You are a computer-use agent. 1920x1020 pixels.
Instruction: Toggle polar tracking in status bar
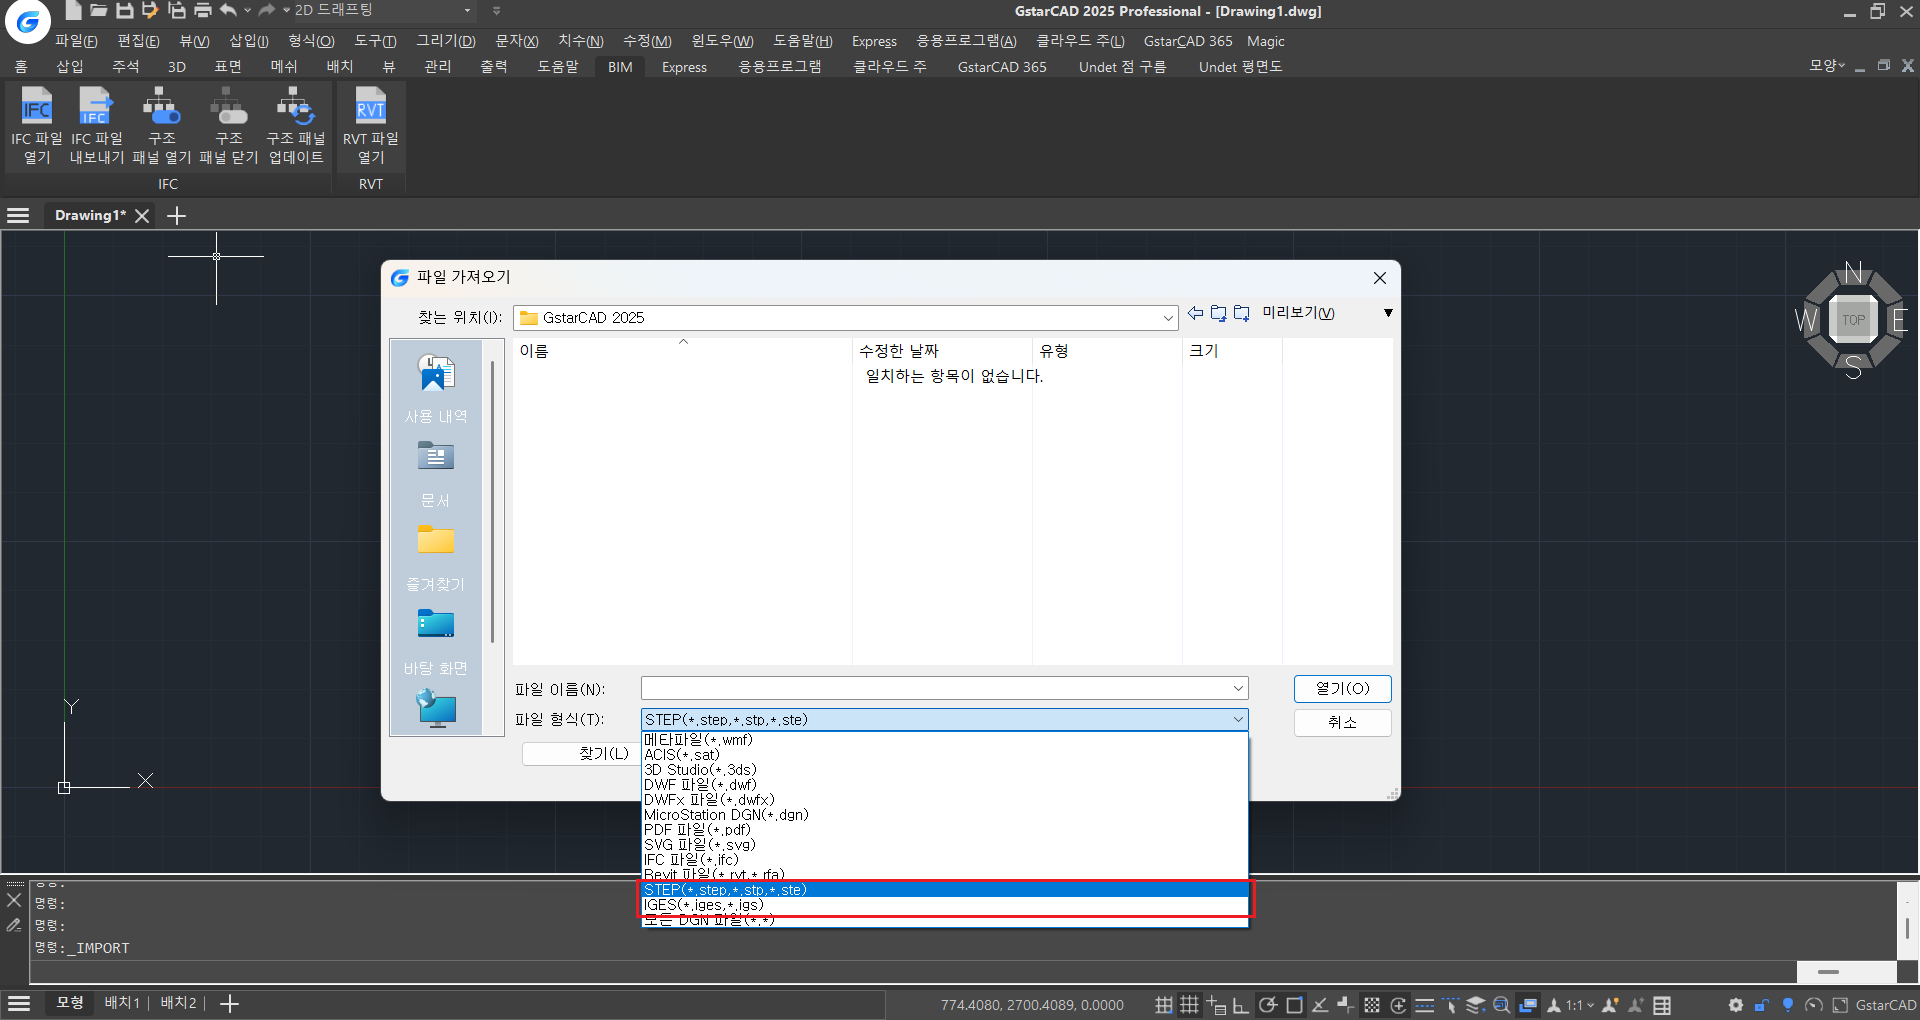1267,1005
